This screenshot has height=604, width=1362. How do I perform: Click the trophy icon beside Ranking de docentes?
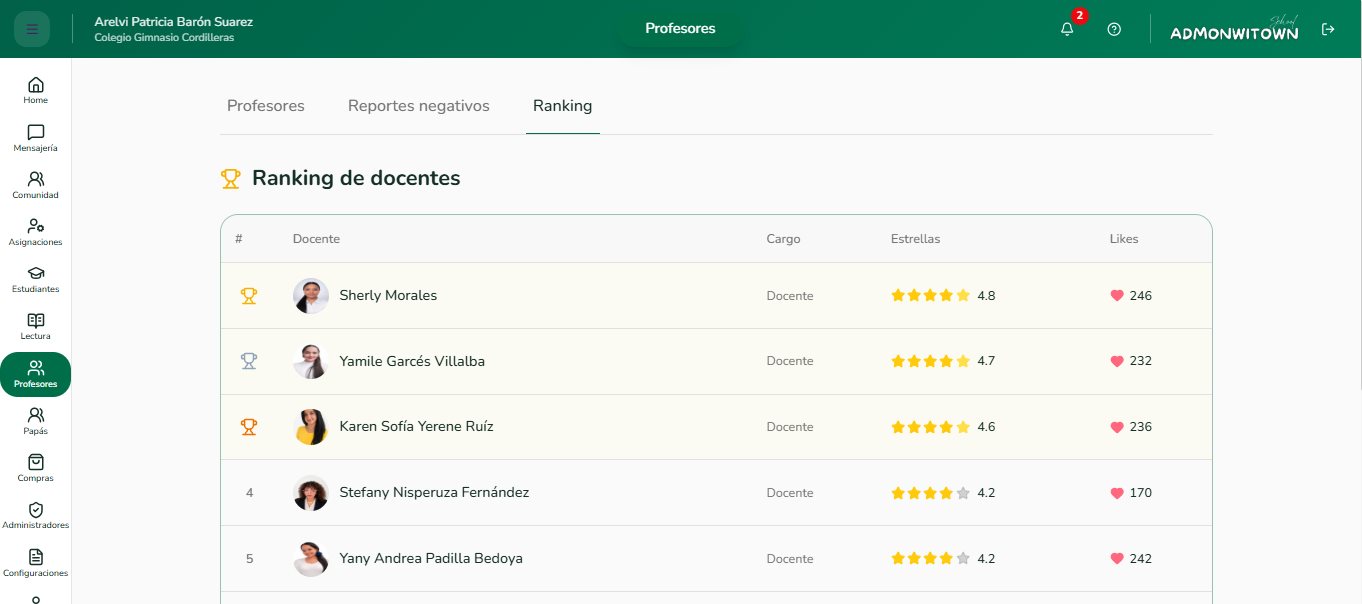[x=231, y=179]
